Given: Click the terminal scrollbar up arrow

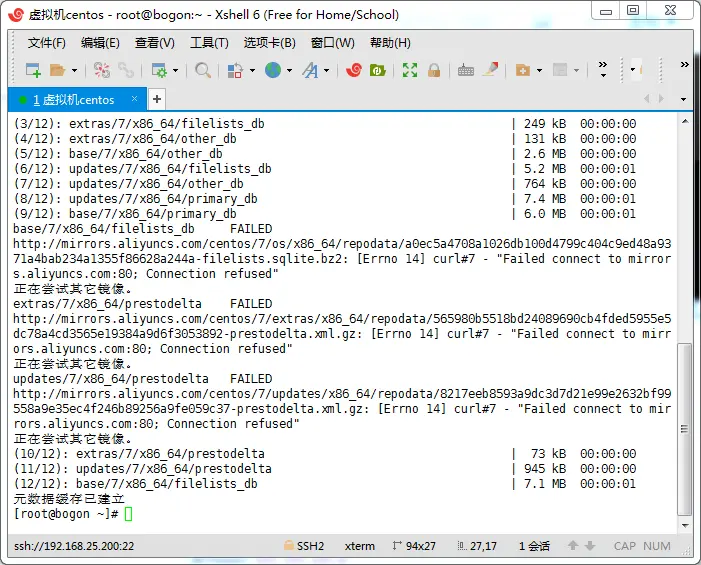Looking at the screenshot, I should tap(685, 121).
